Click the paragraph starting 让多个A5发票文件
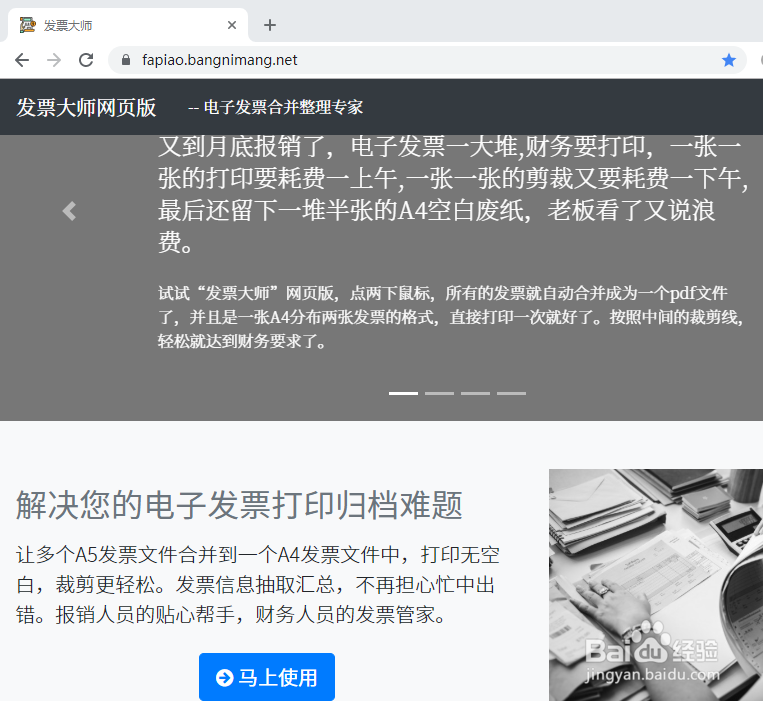This screenshot has width=763, height=701. coord(257,585)
